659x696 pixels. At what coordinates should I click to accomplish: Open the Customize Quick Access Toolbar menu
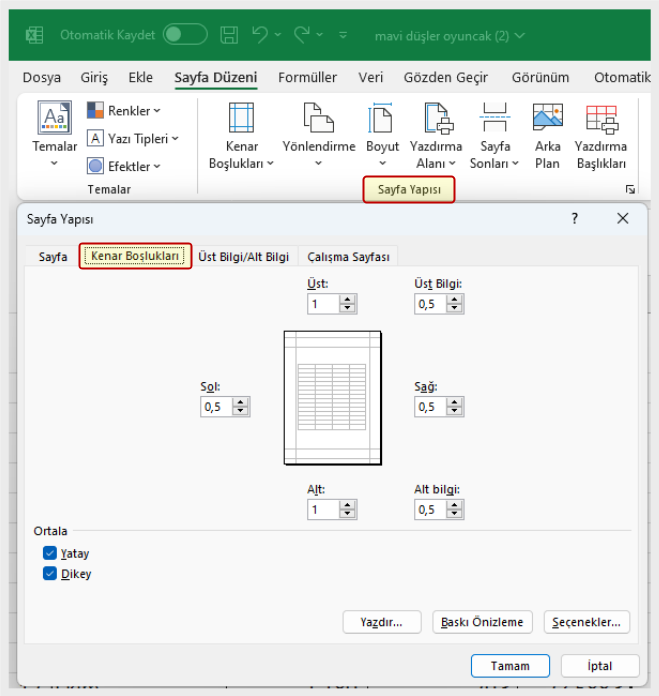[343, 35]
